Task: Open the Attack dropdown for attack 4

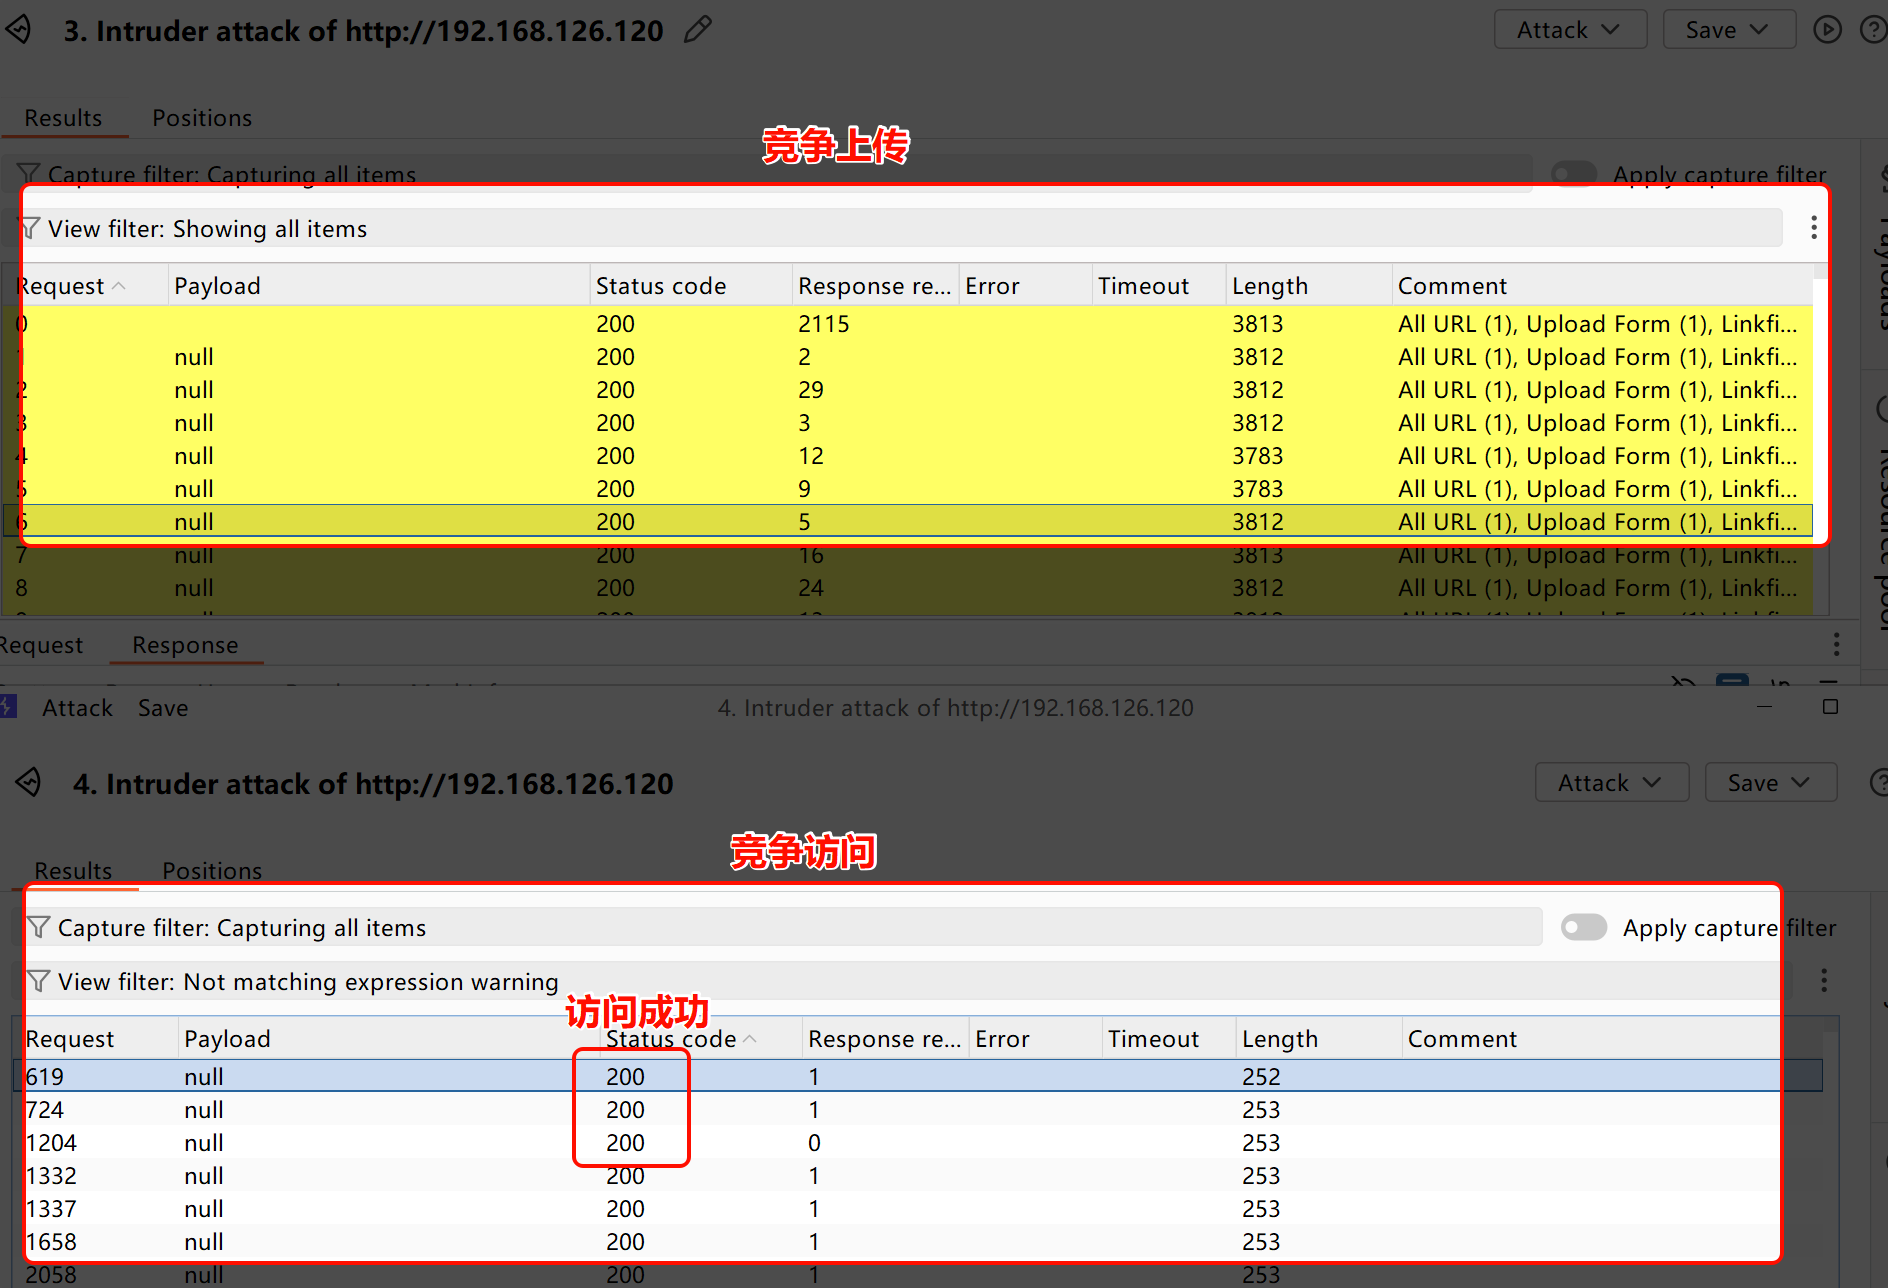Action: pos(1610,783)
